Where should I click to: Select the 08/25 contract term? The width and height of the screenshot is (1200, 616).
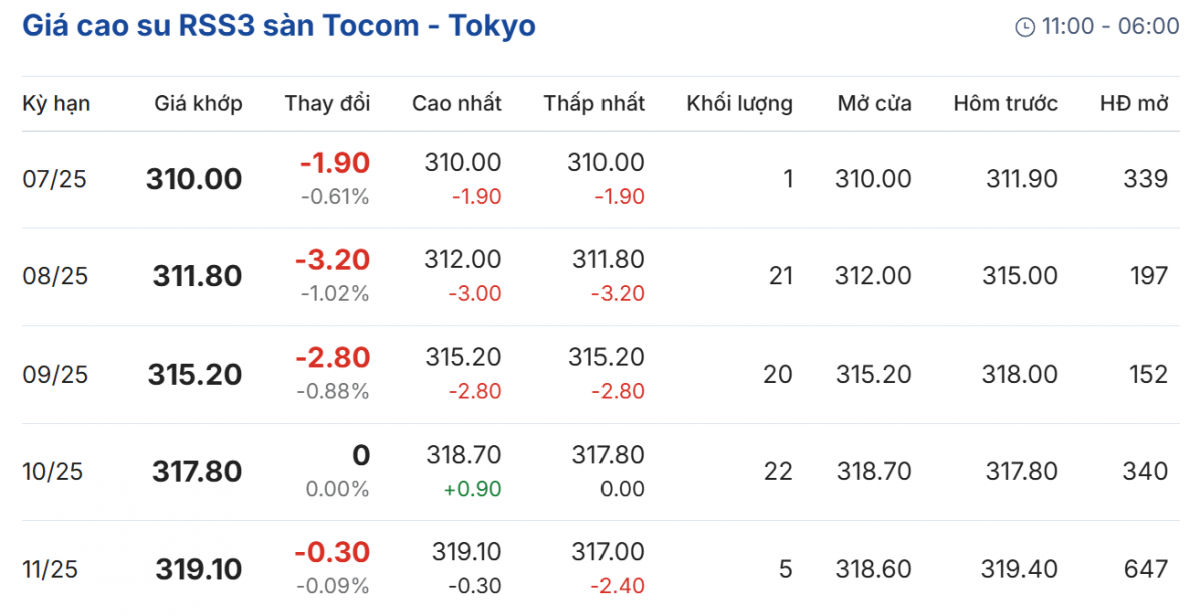click(55, 277)
